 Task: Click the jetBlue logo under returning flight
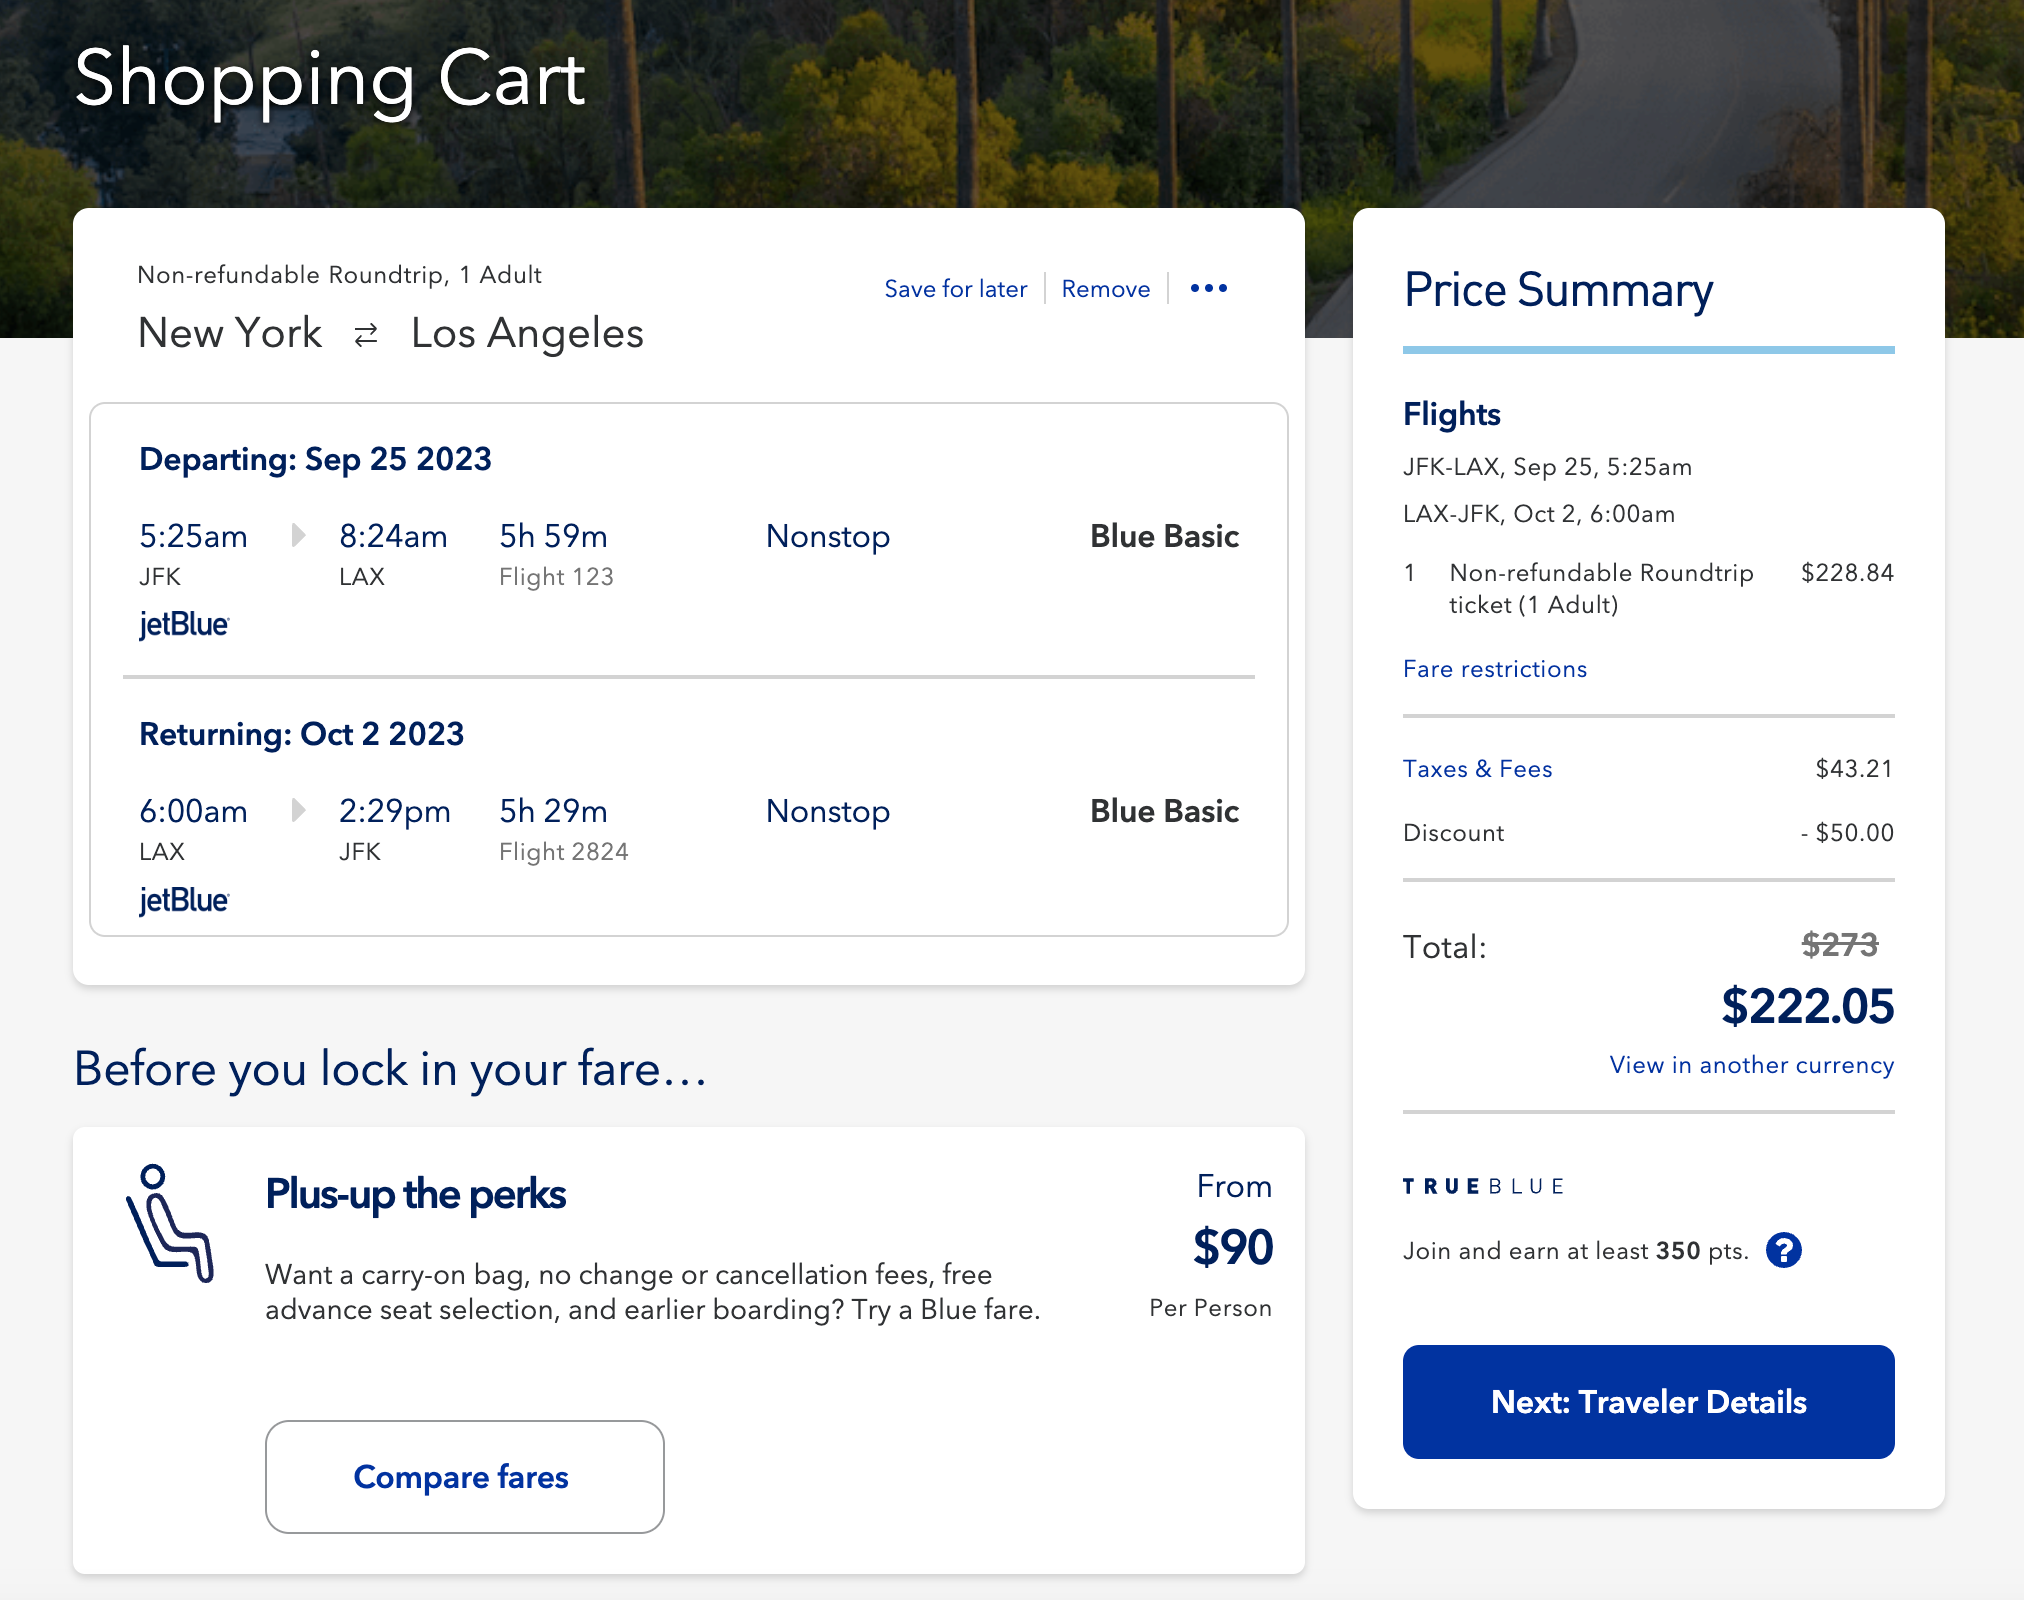coord(184,900)
